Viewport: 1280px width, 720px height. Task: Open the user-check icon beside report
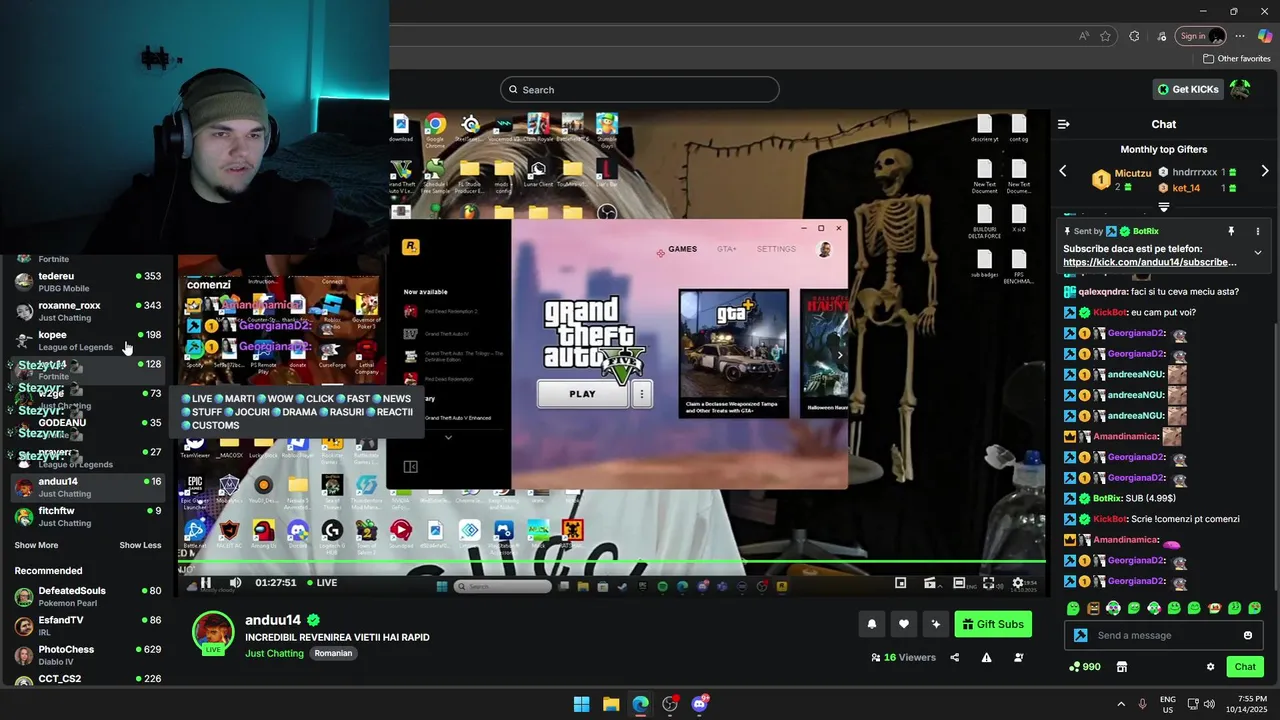click(1019, 658)
